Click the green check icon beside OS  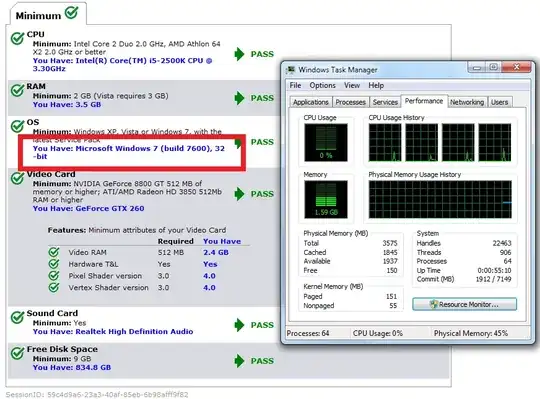tap(17, 126)
